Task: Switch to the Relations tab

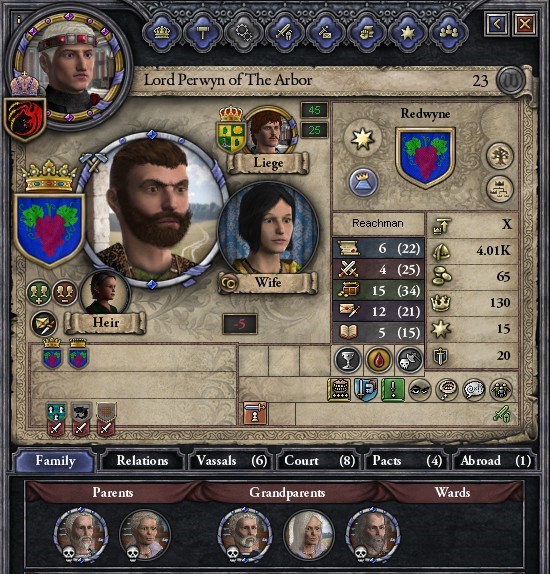Action: pos(142,461)
